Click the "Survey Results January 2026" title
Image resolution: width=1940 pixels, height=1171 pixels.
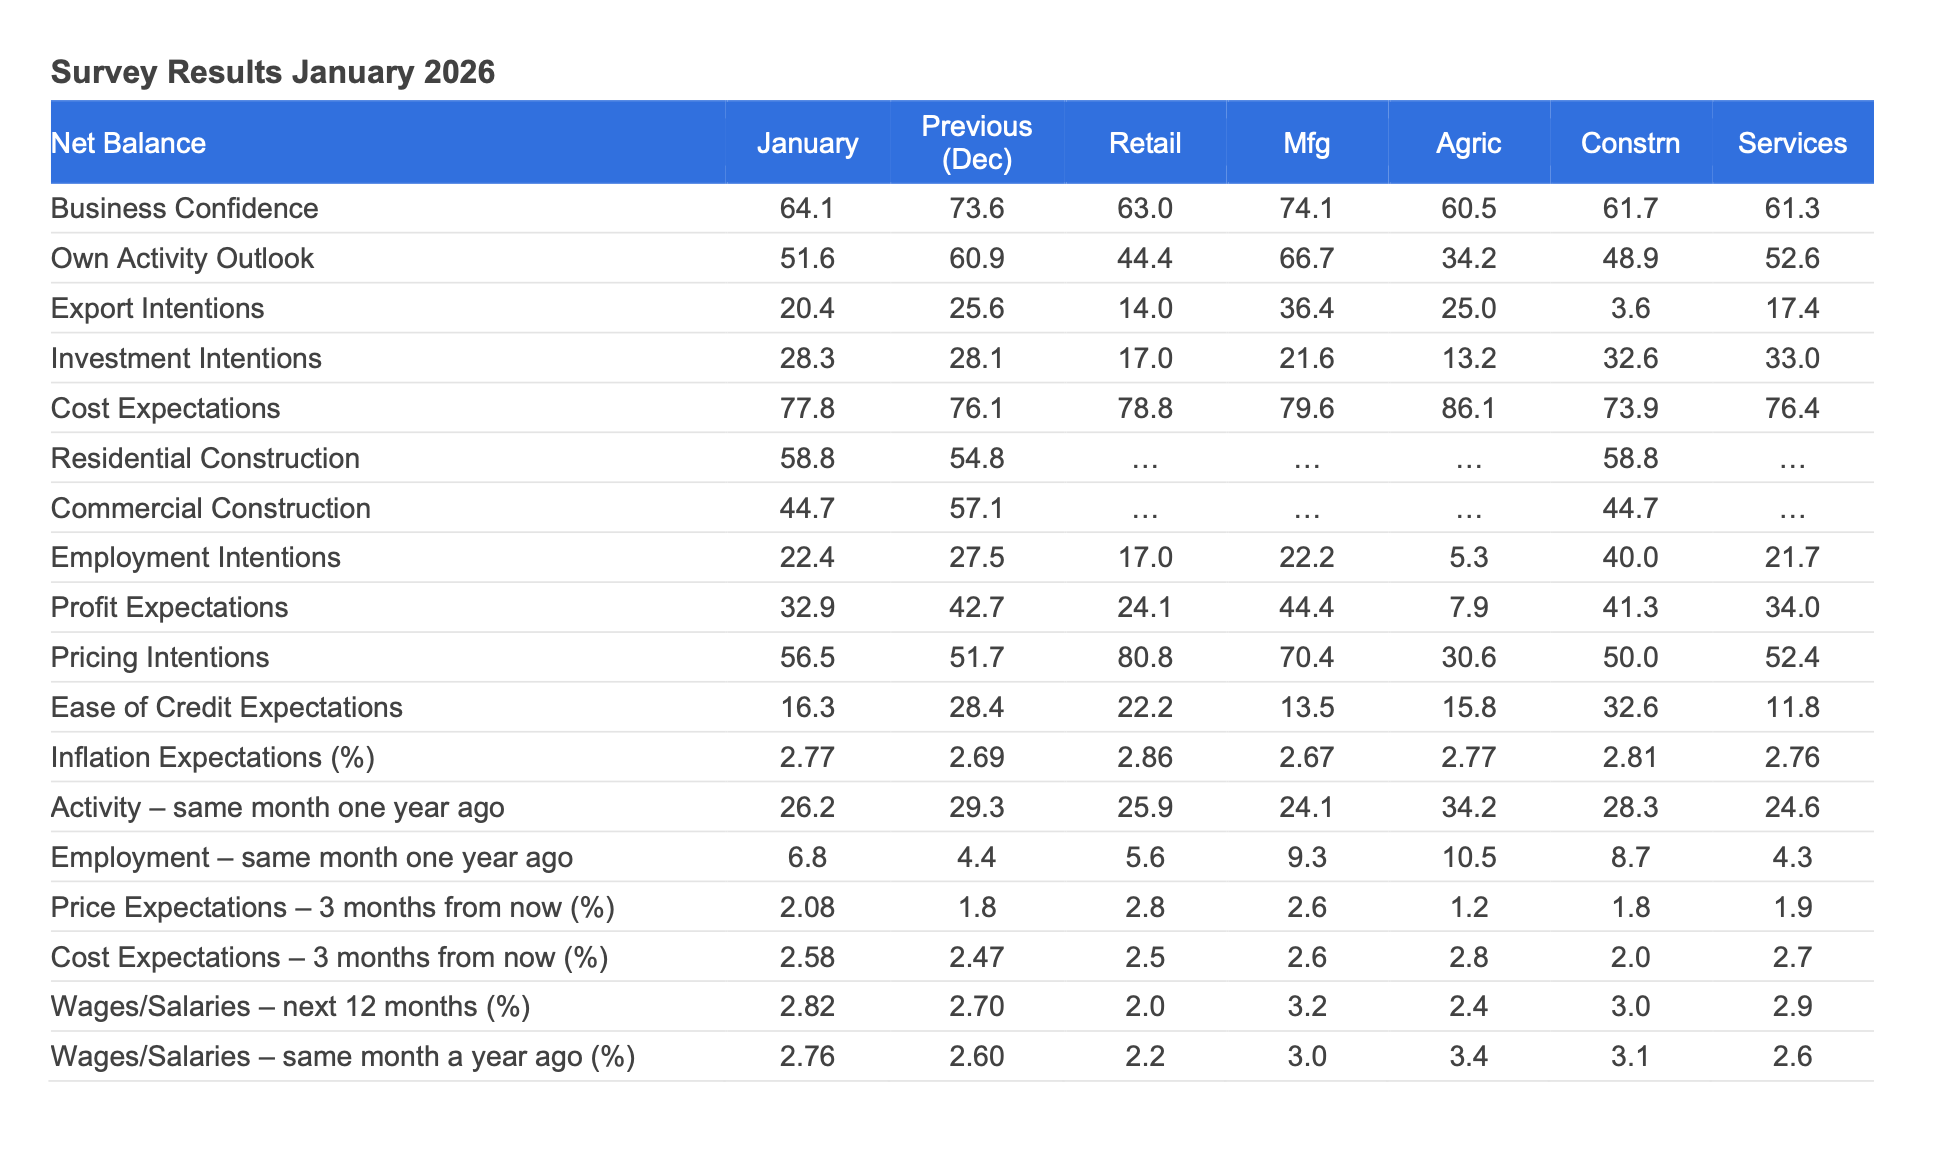click(x=273, y=72)
